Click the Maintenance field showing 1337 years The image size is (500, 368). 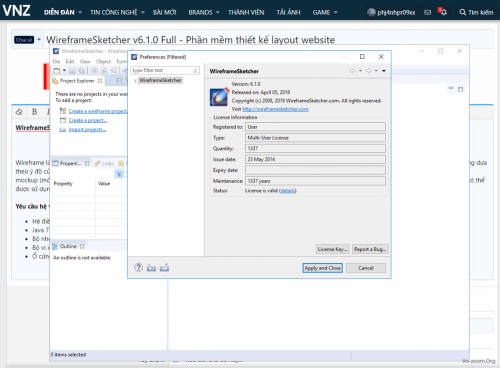315,181
